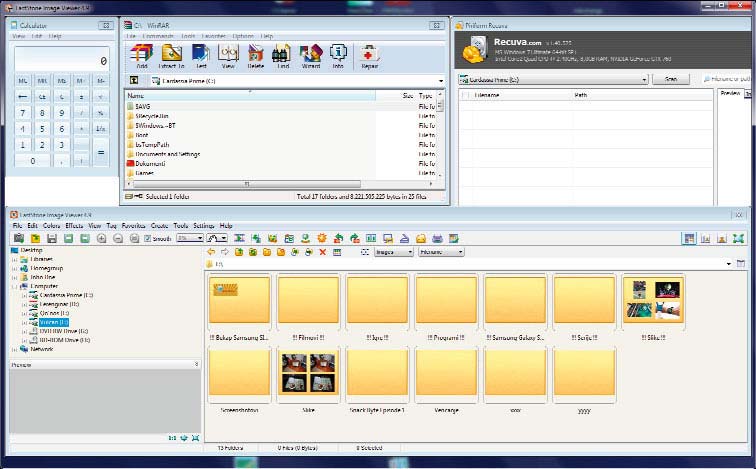Open the Commands menu in WinRAR
The image size is (756, 469).
pos(158,36)
